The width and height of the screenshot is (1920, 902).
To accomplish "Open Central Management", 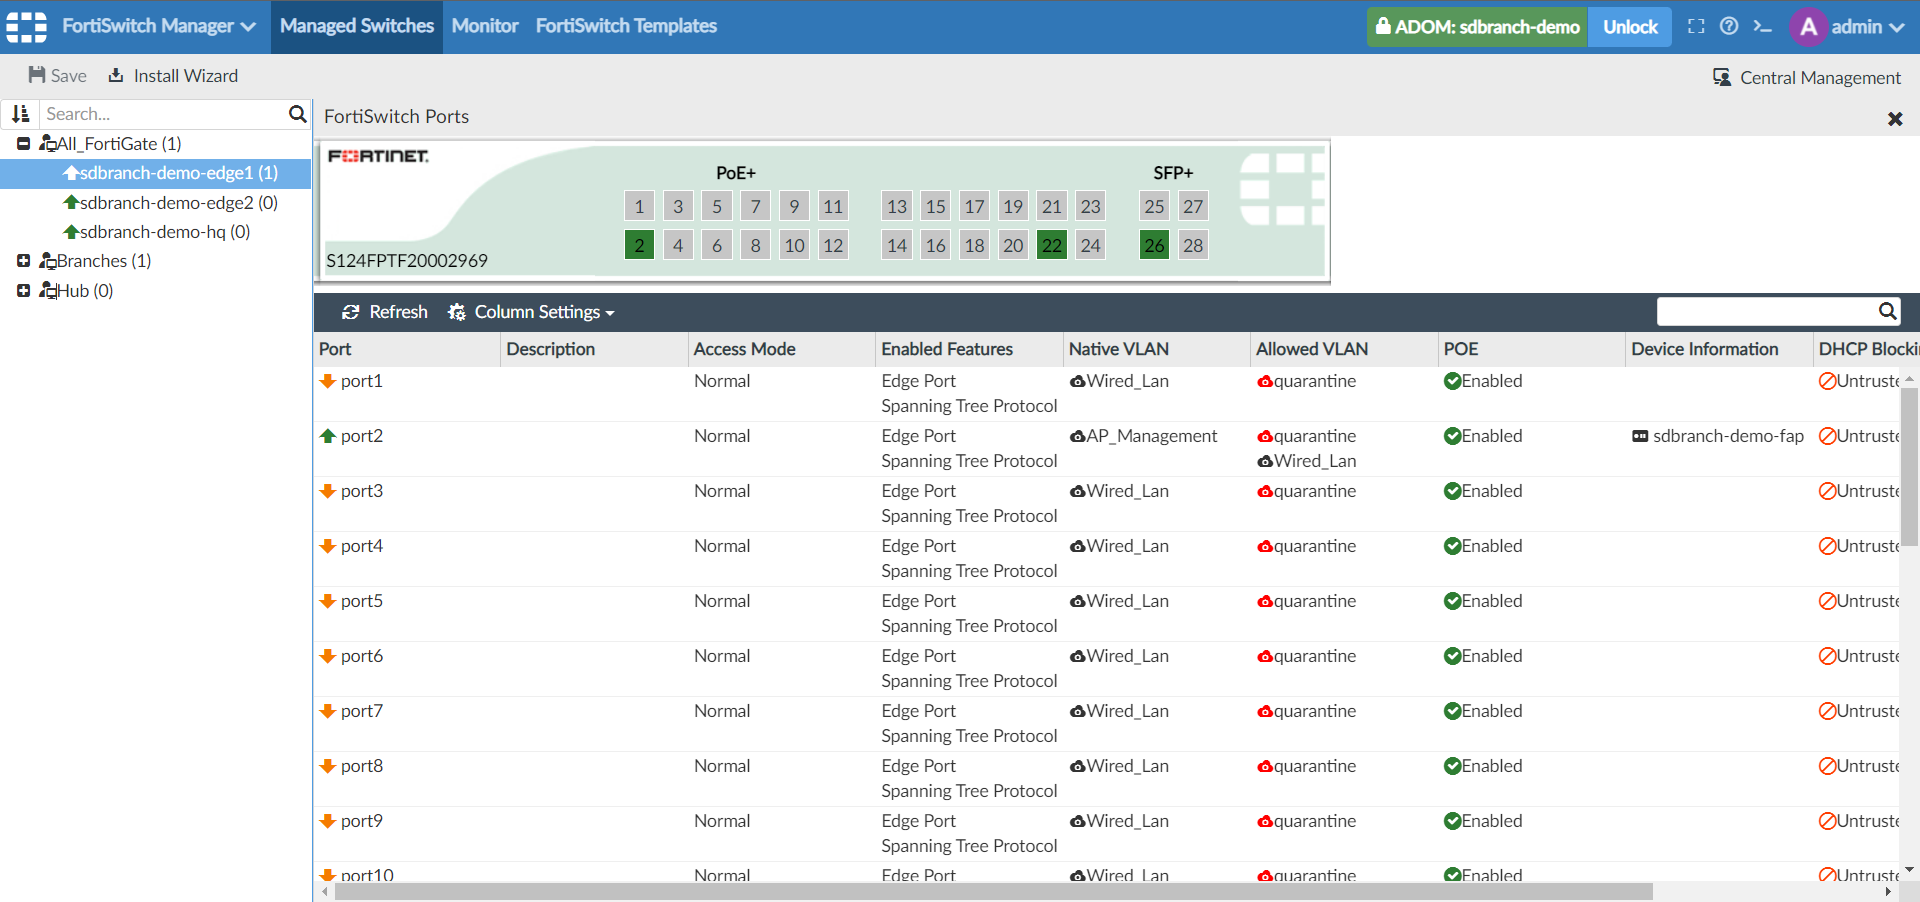I will (1807, 78).
